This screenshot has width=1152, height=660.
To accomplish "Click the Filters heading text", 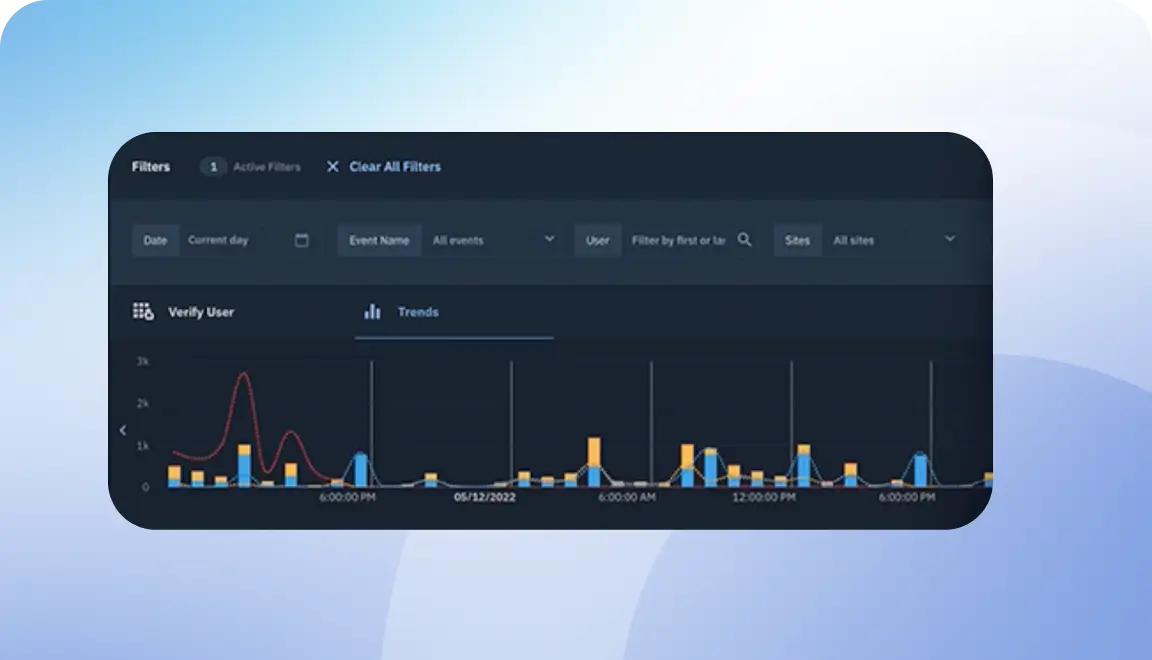I will (x=151, y=167).
